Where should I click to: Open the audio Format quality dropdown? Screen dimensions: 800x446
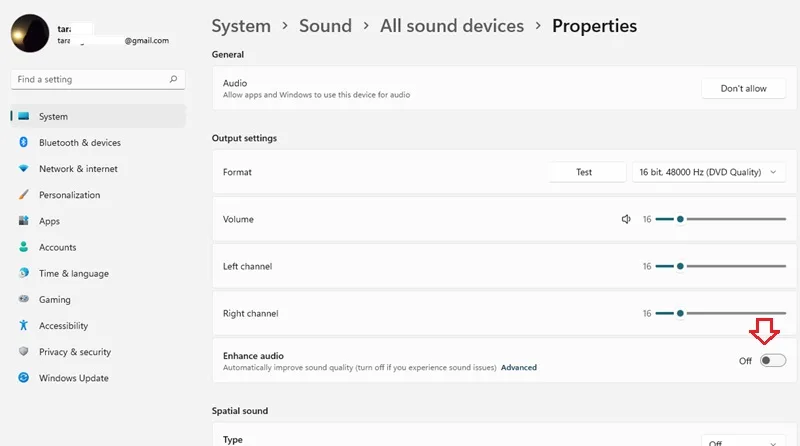pos(709,172)
